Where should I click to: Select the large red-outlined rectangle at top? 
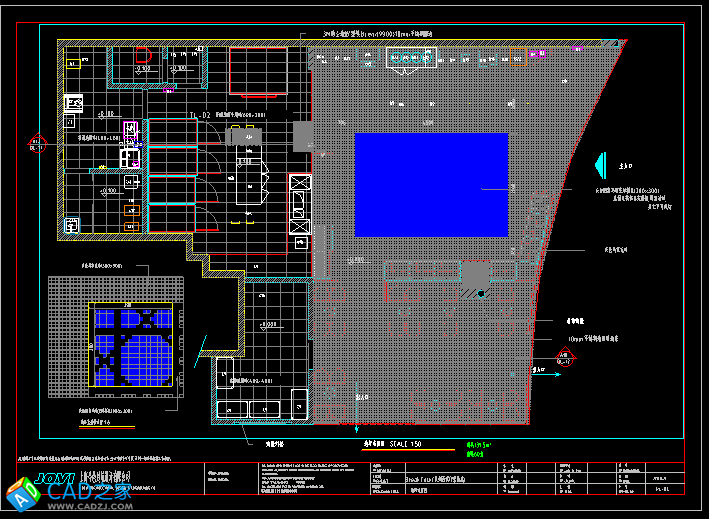(258, 70)
